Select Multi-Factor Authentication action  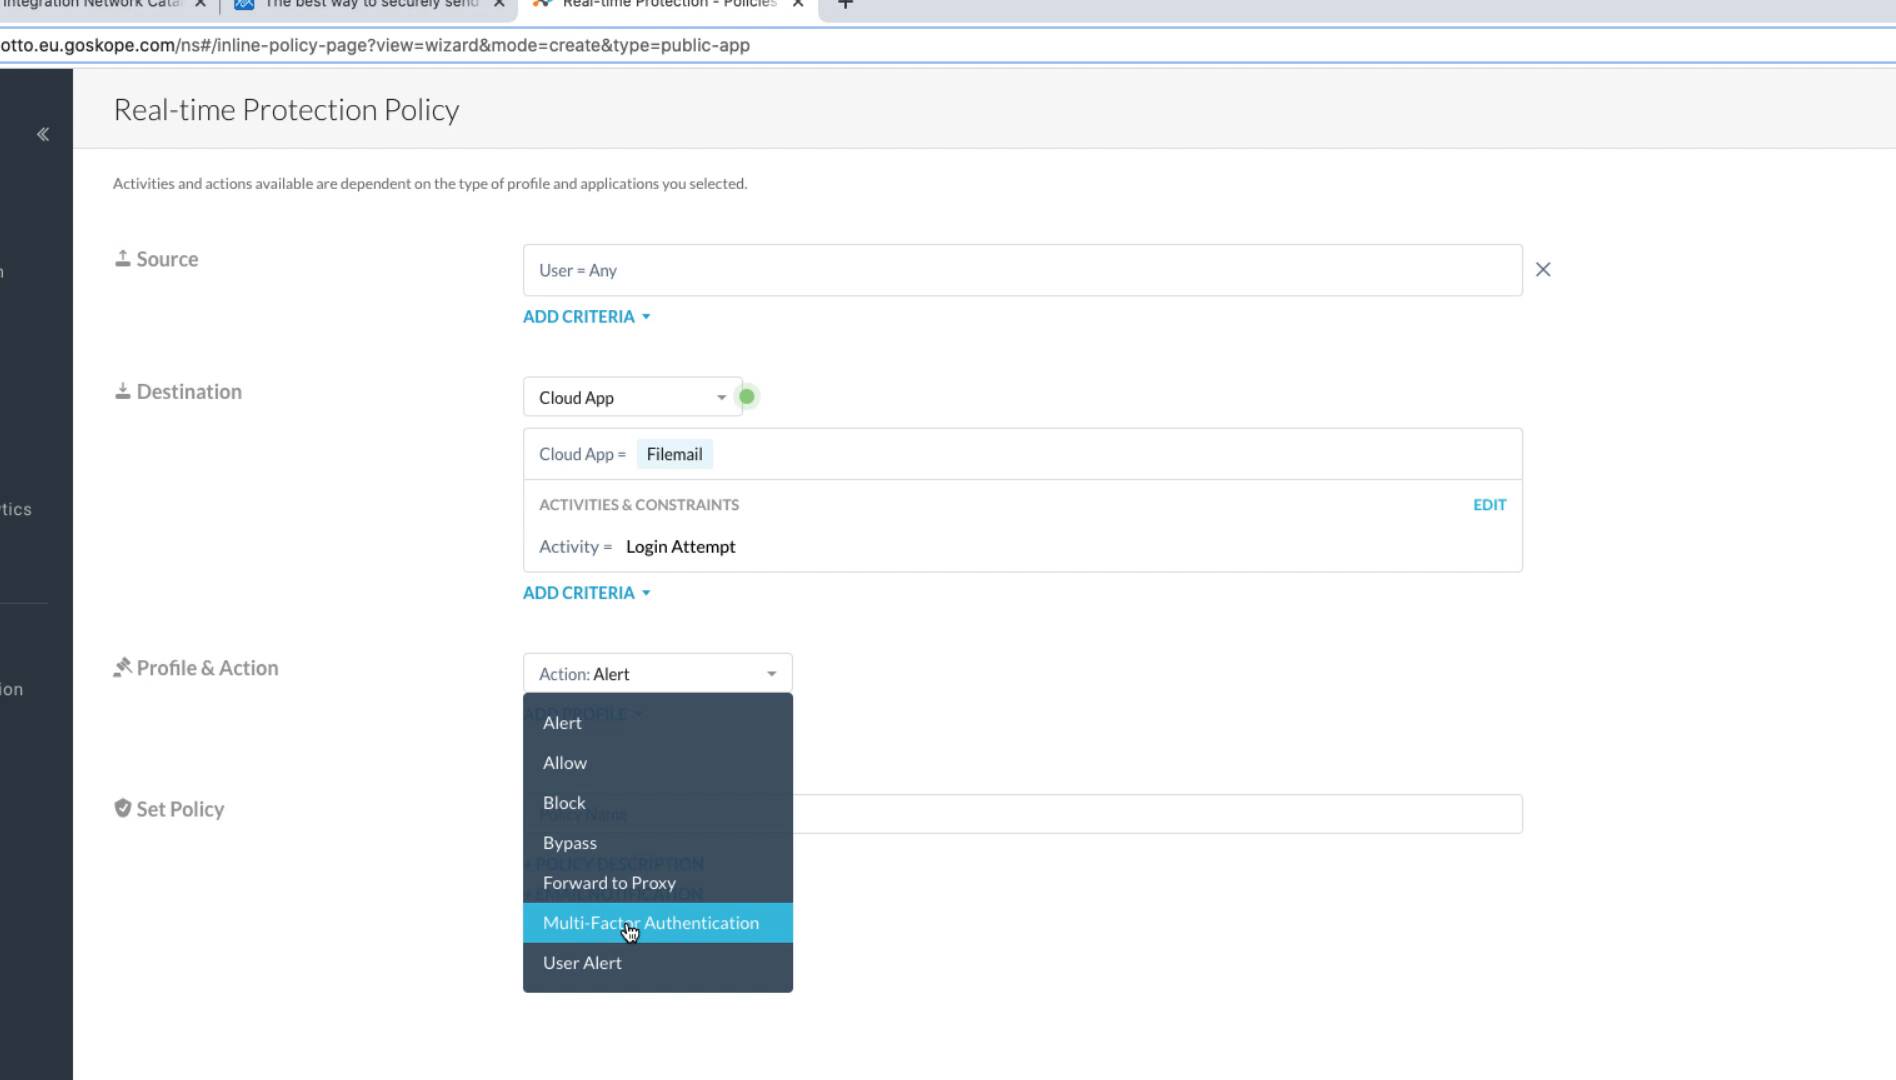(651, 923)
